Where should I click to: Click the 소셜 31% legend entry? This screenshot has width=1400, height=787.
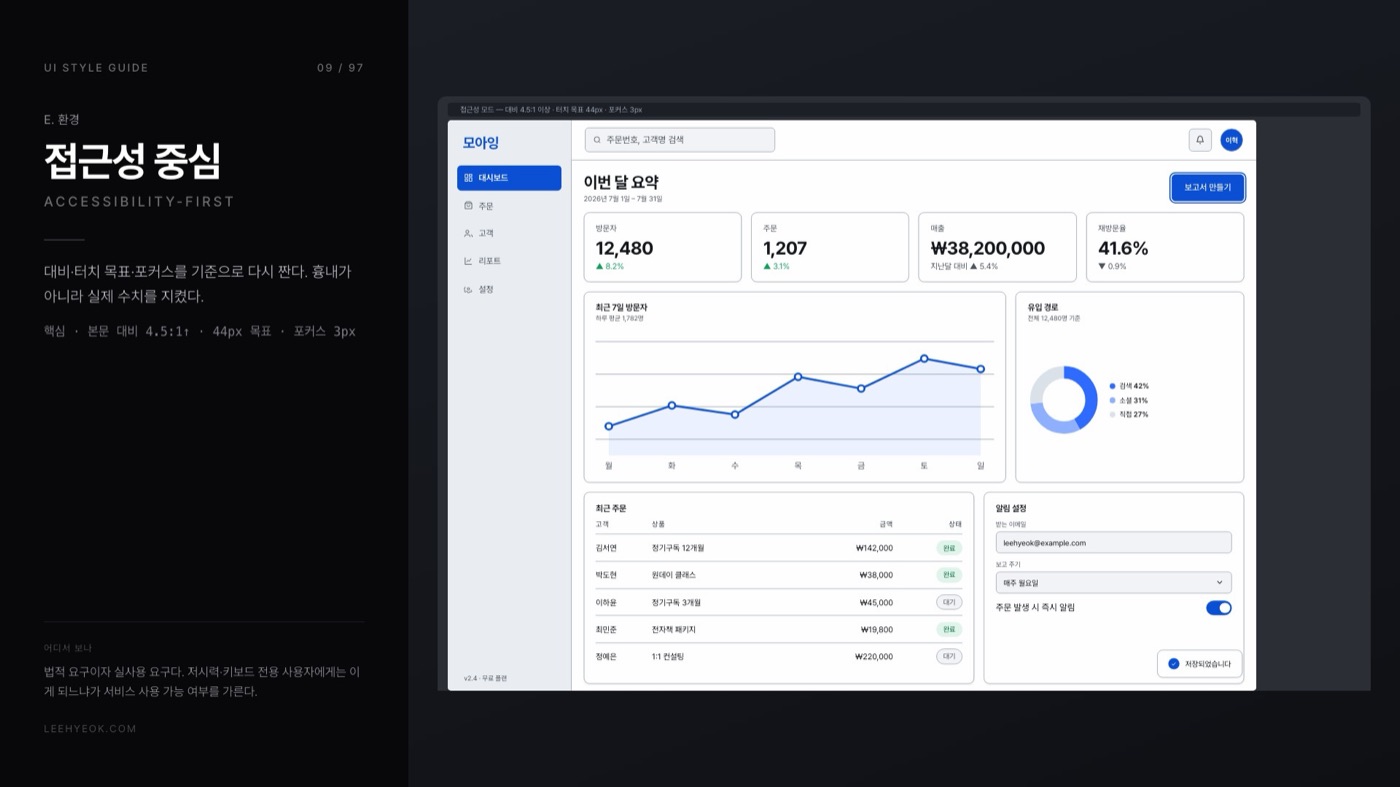coord(1129,400)
